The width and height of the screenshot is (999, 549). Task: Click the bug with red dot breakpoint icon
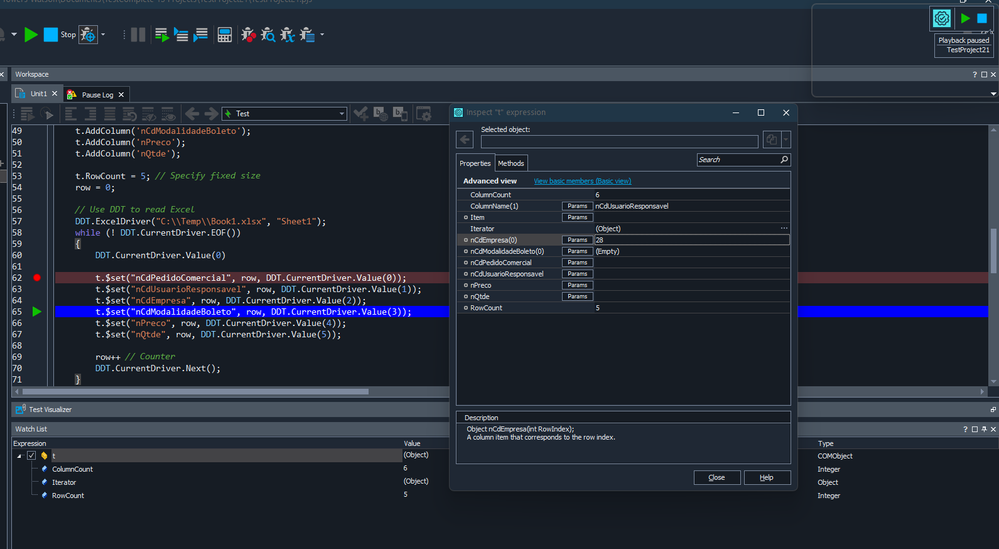point(248,35)
